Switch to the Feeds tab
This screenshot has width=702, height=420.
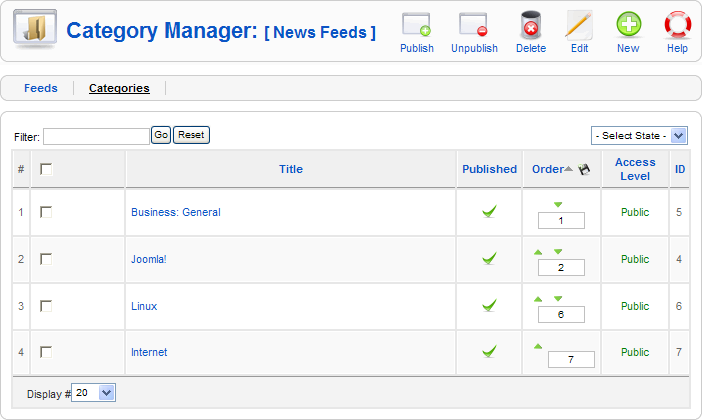[41, 88]
